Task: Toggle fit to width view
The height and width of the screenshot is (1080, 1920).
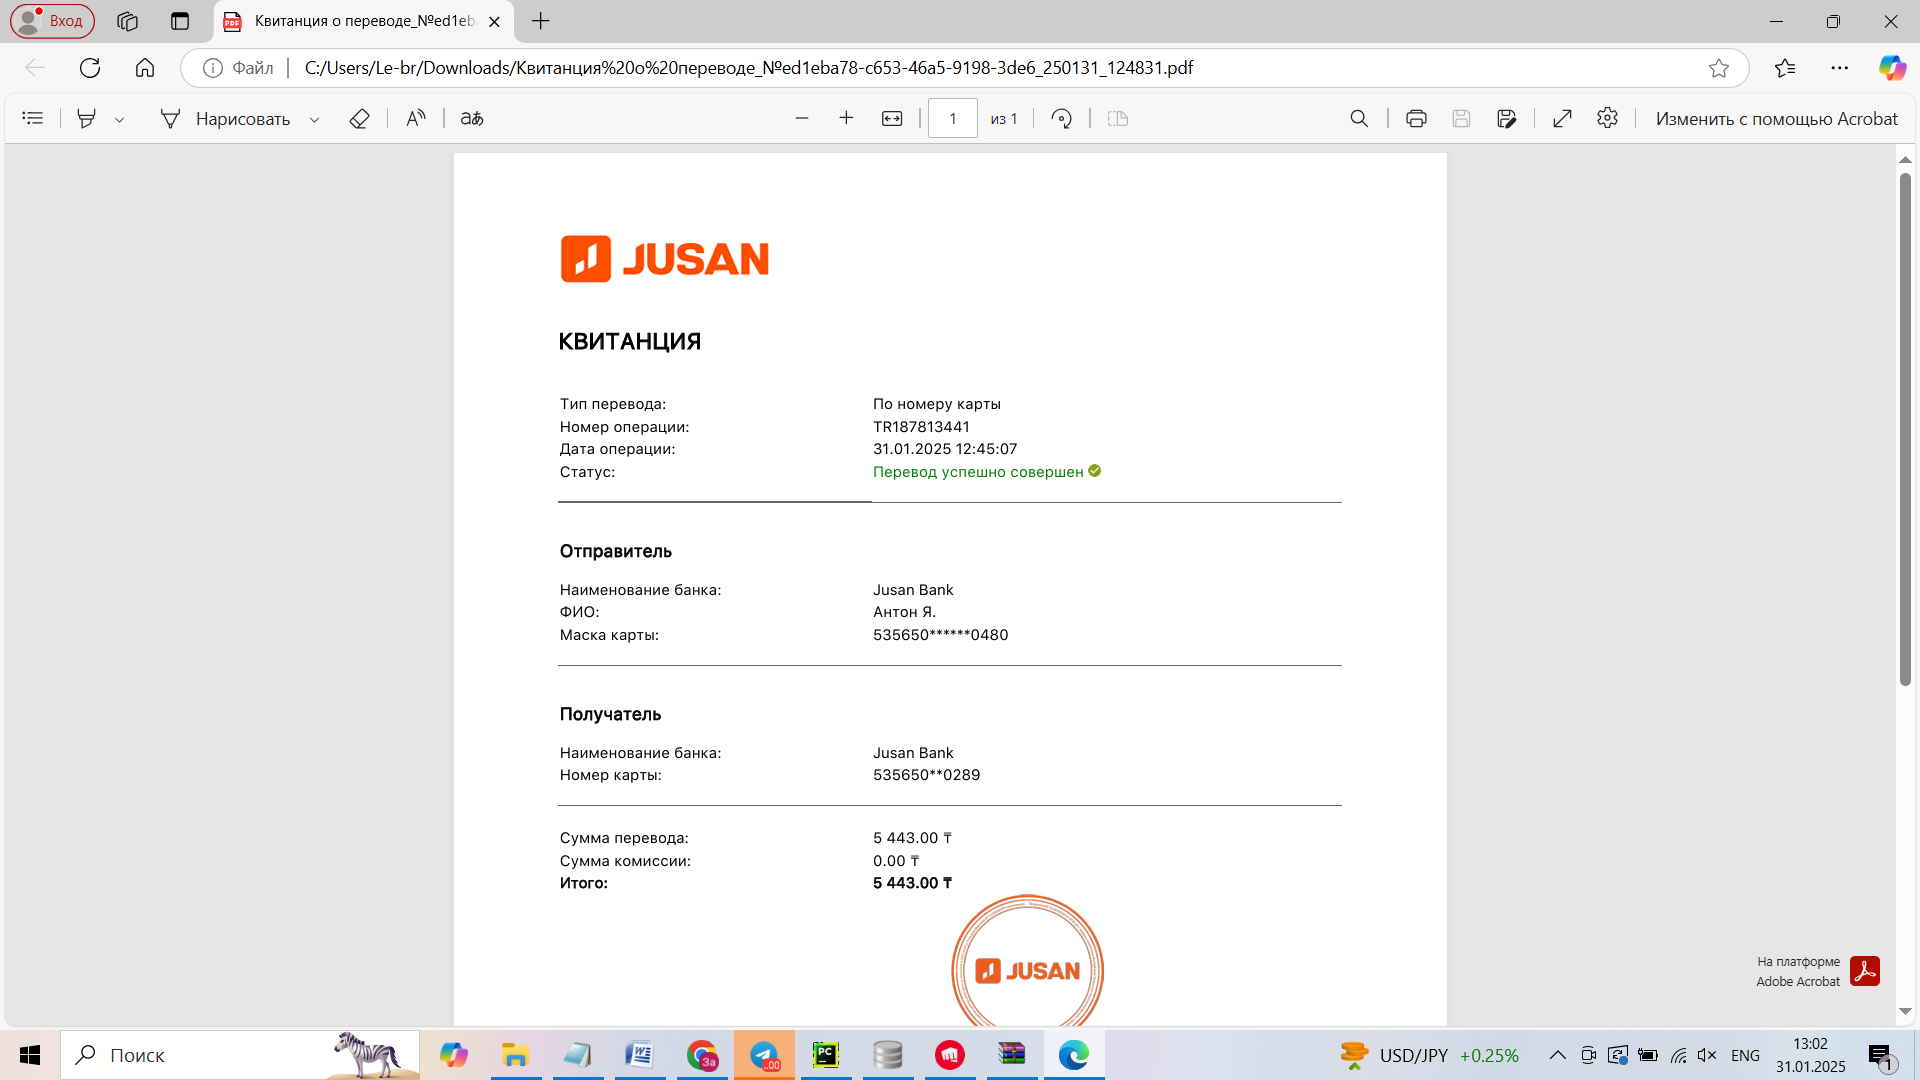Action: (892, 118)
